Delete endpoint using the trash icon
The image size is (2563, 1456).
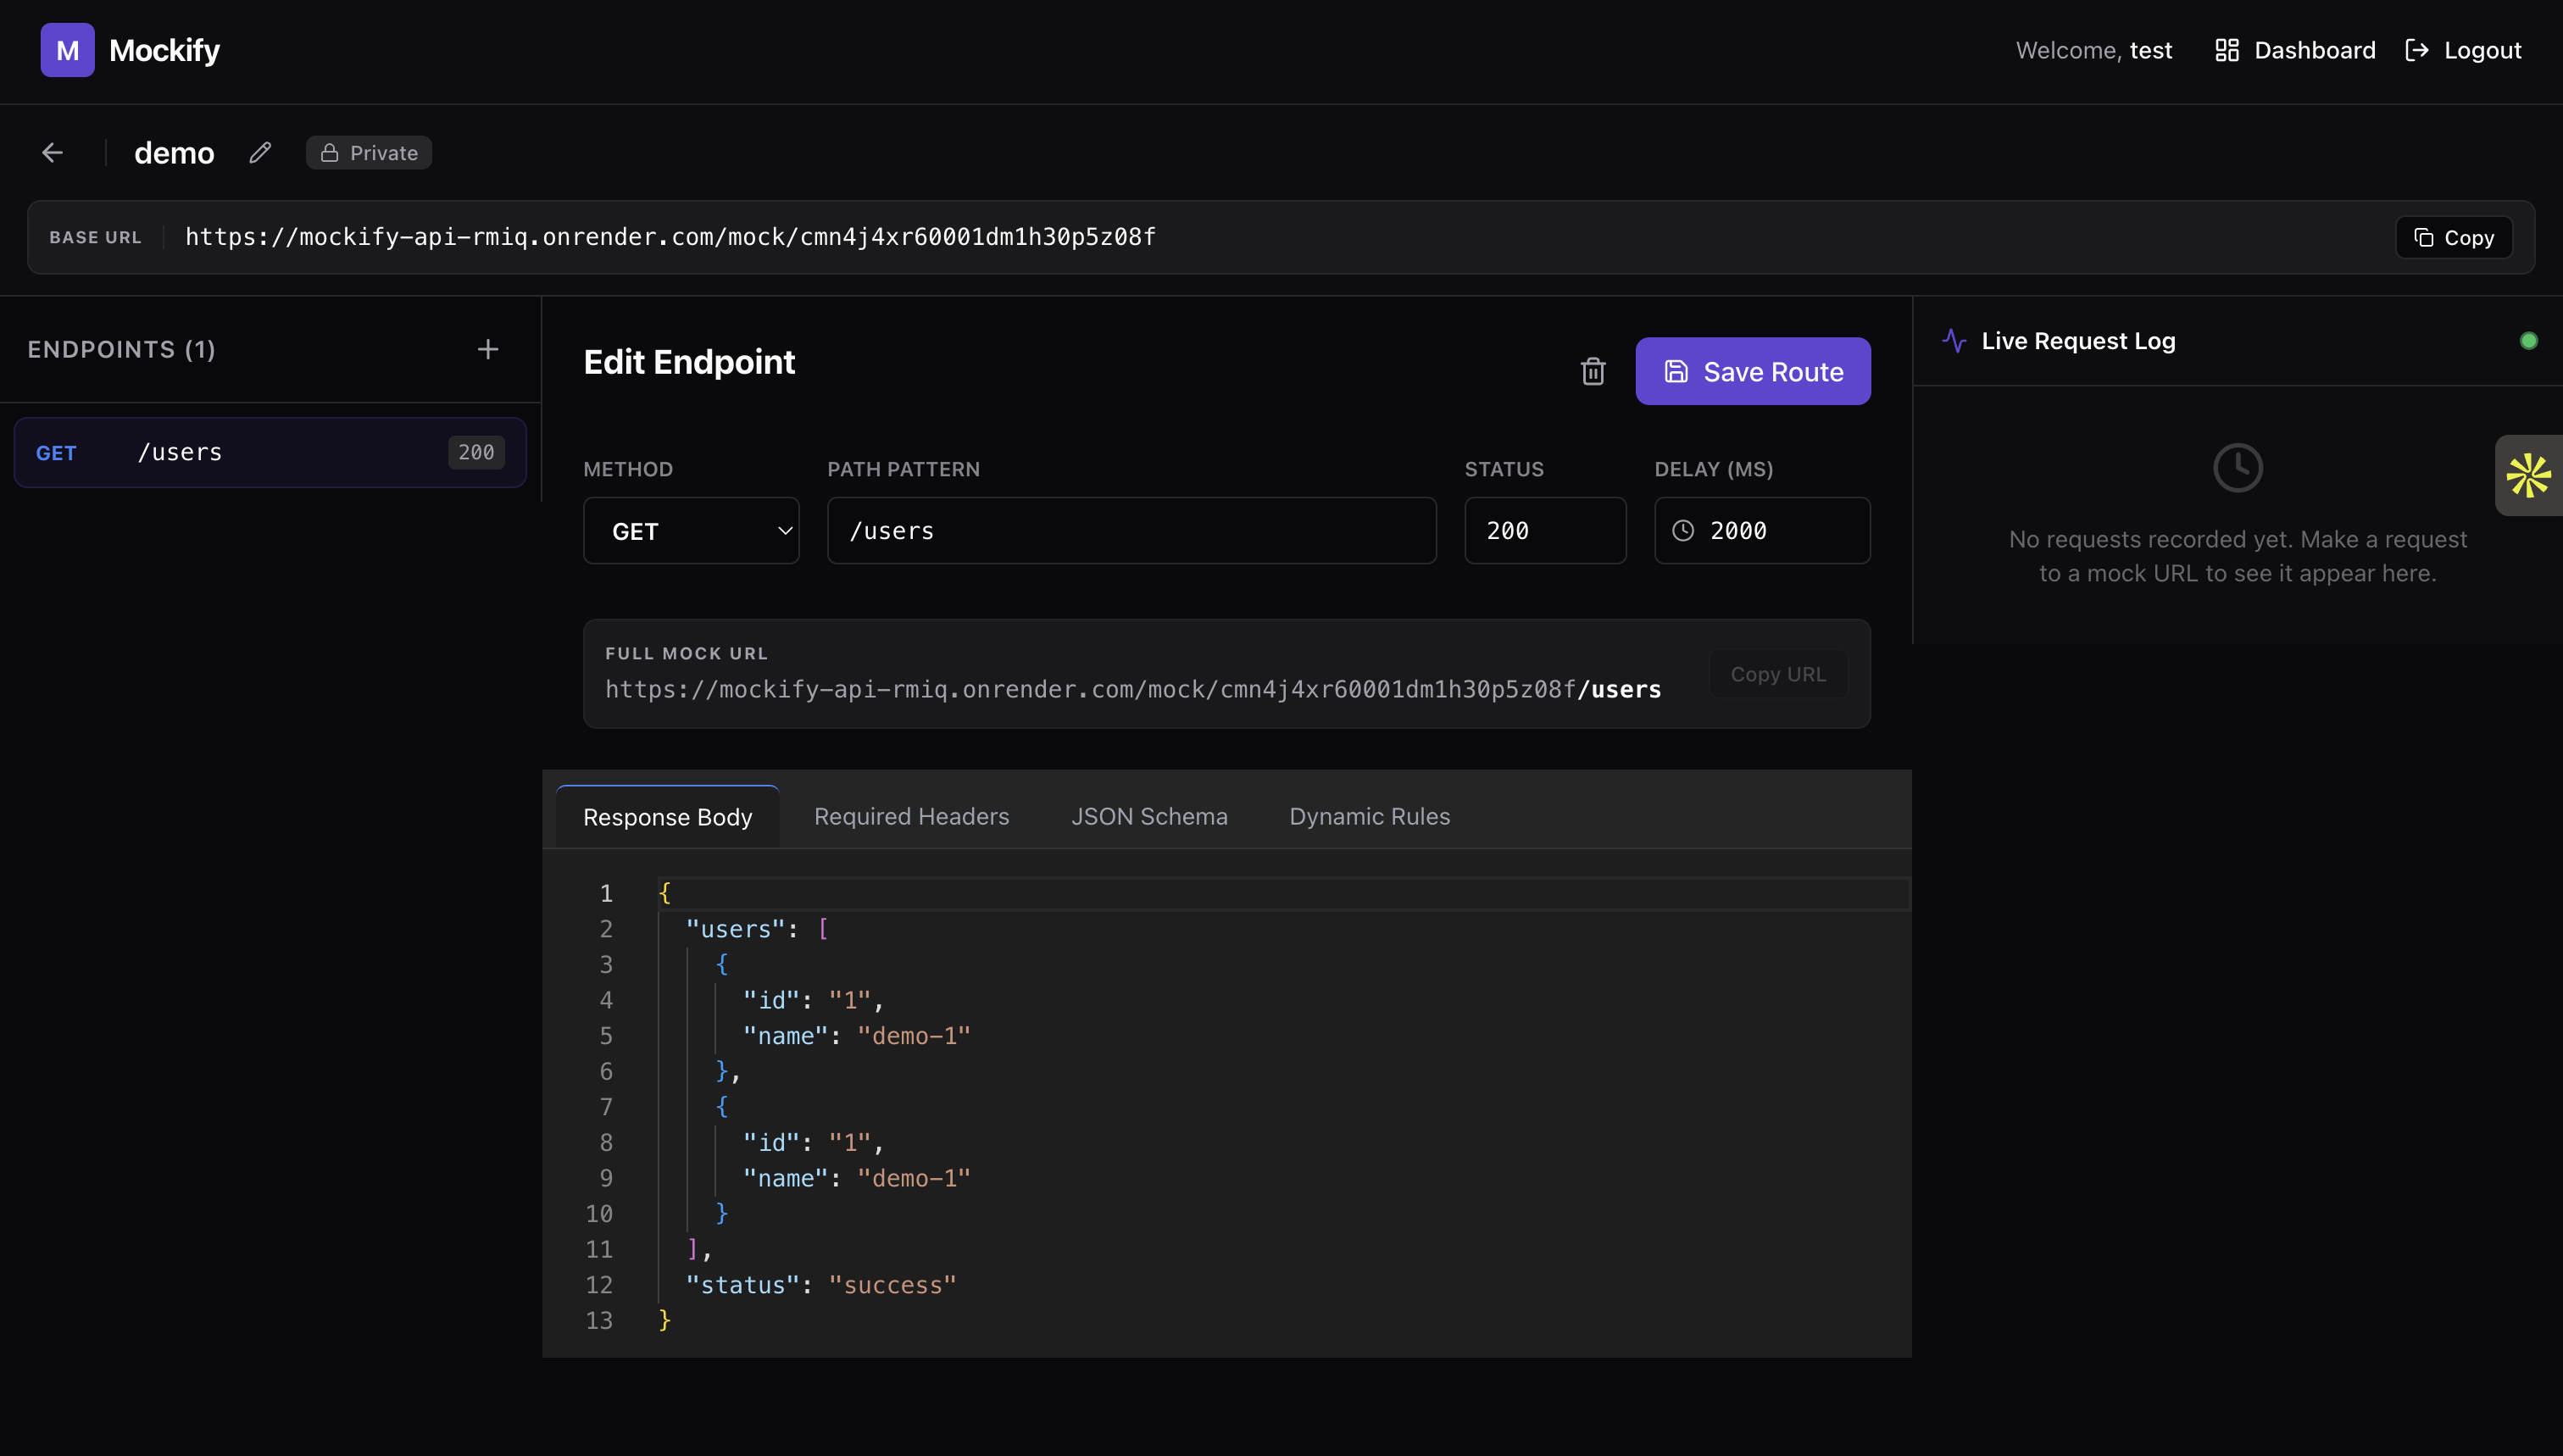(1593, 371)
